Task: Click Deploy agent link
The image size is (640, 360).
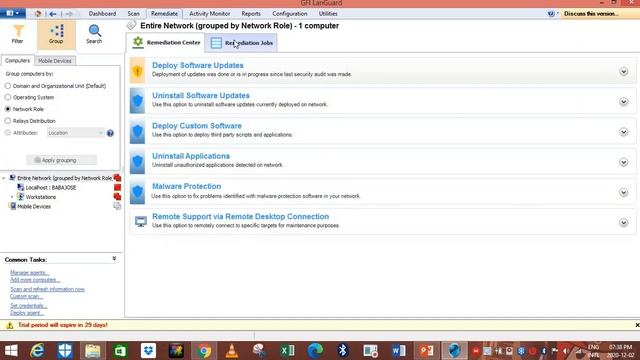Action: pos(27,313)
